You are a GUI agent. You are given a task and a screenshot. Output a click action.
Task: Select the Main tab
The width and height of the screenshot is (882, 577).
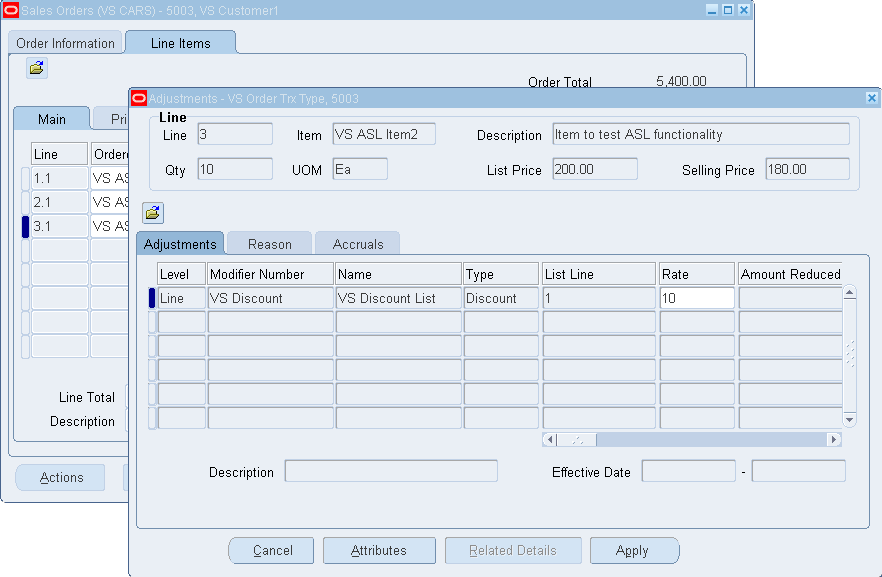click(51, 118)
